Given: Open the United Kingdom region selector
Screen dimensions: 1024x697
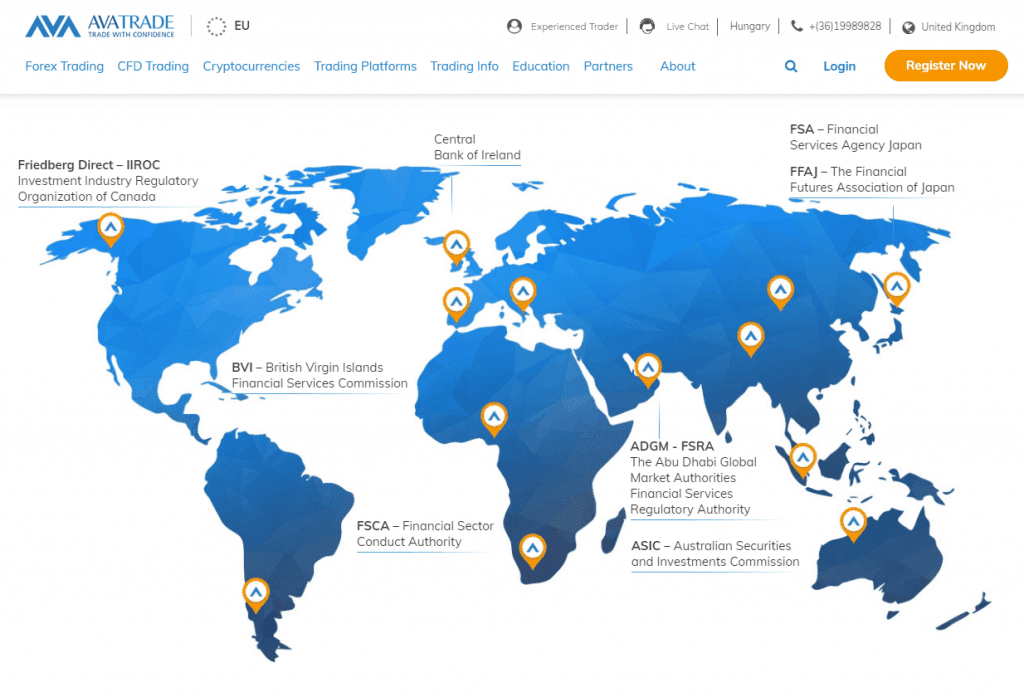Looking at the screenshot, I should click(948, 27).
